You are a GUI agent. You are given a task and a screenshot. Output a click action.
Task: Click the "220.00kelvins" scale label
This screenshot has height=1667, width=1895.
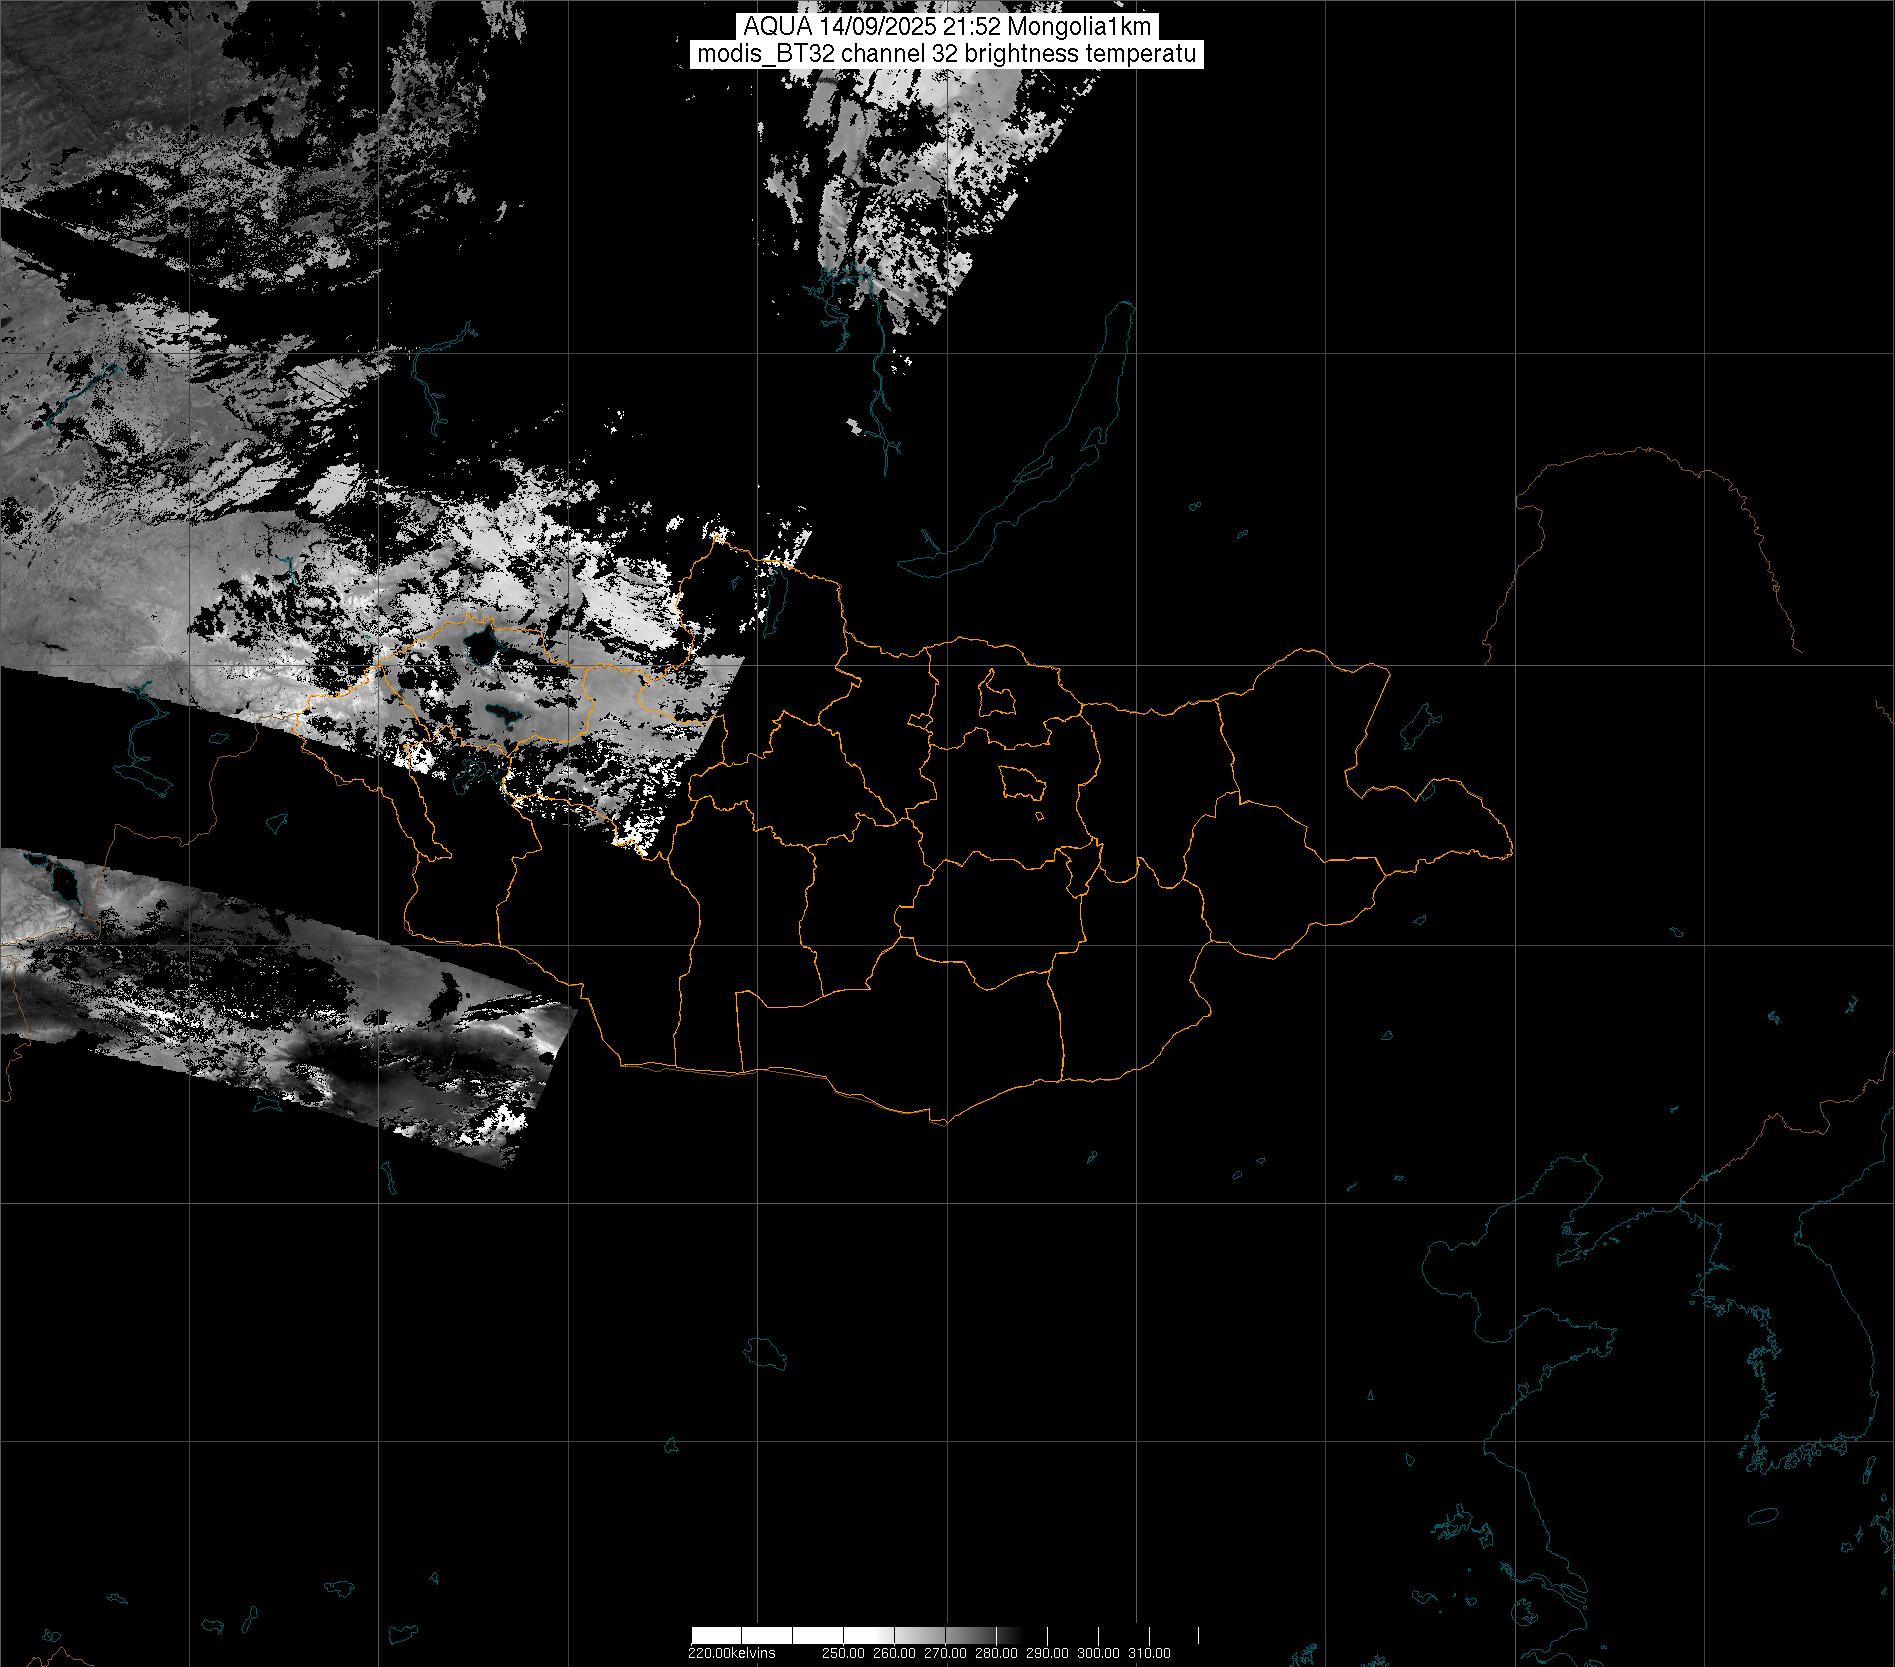[x=731, y=1653]
